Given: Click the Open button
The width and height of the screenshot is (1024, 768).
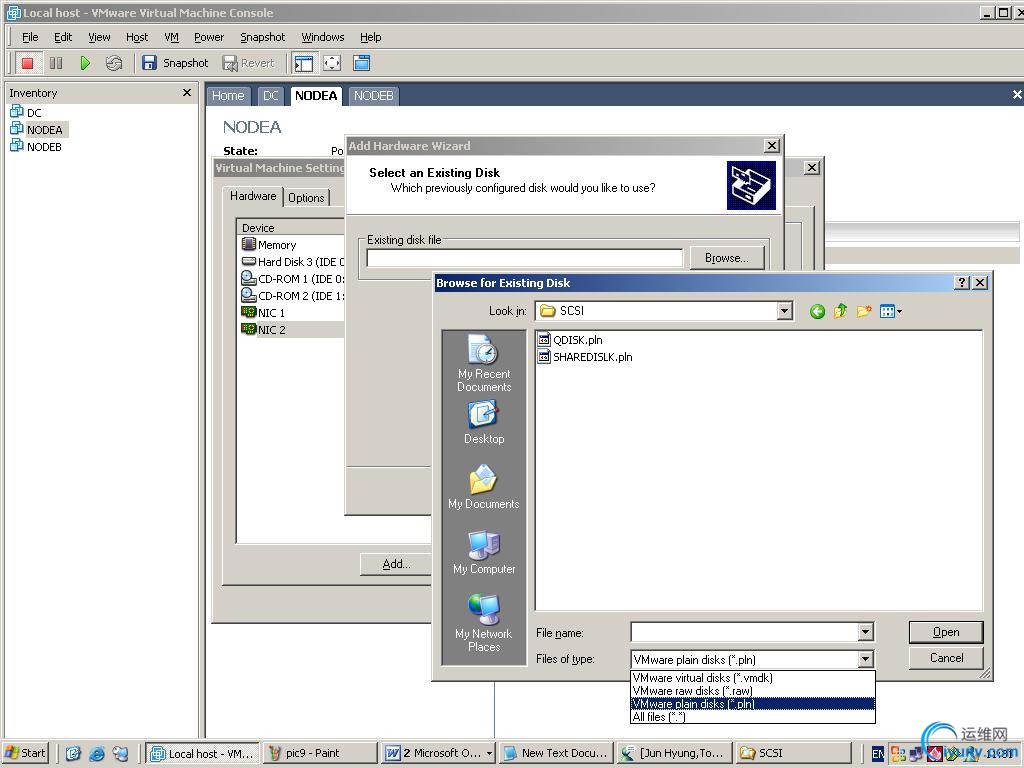Looking at the screenshot, I should coord(946,632).
